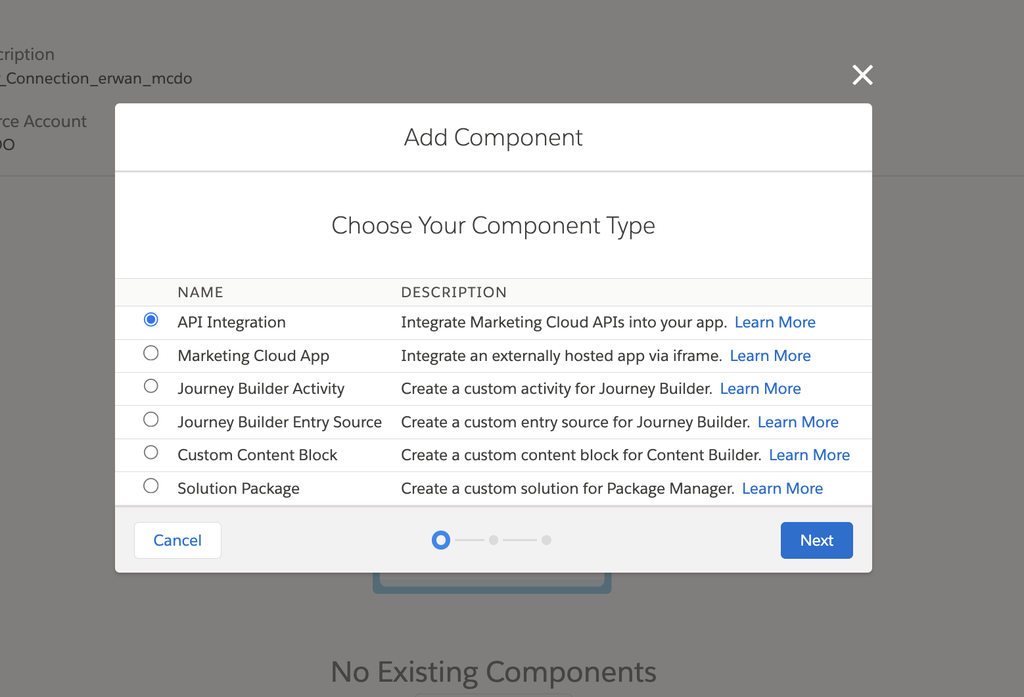Click 'Create a custom solution for Package Manager' text
Viewport: 1024px width, 697px height.
click(x=568, y=489)
